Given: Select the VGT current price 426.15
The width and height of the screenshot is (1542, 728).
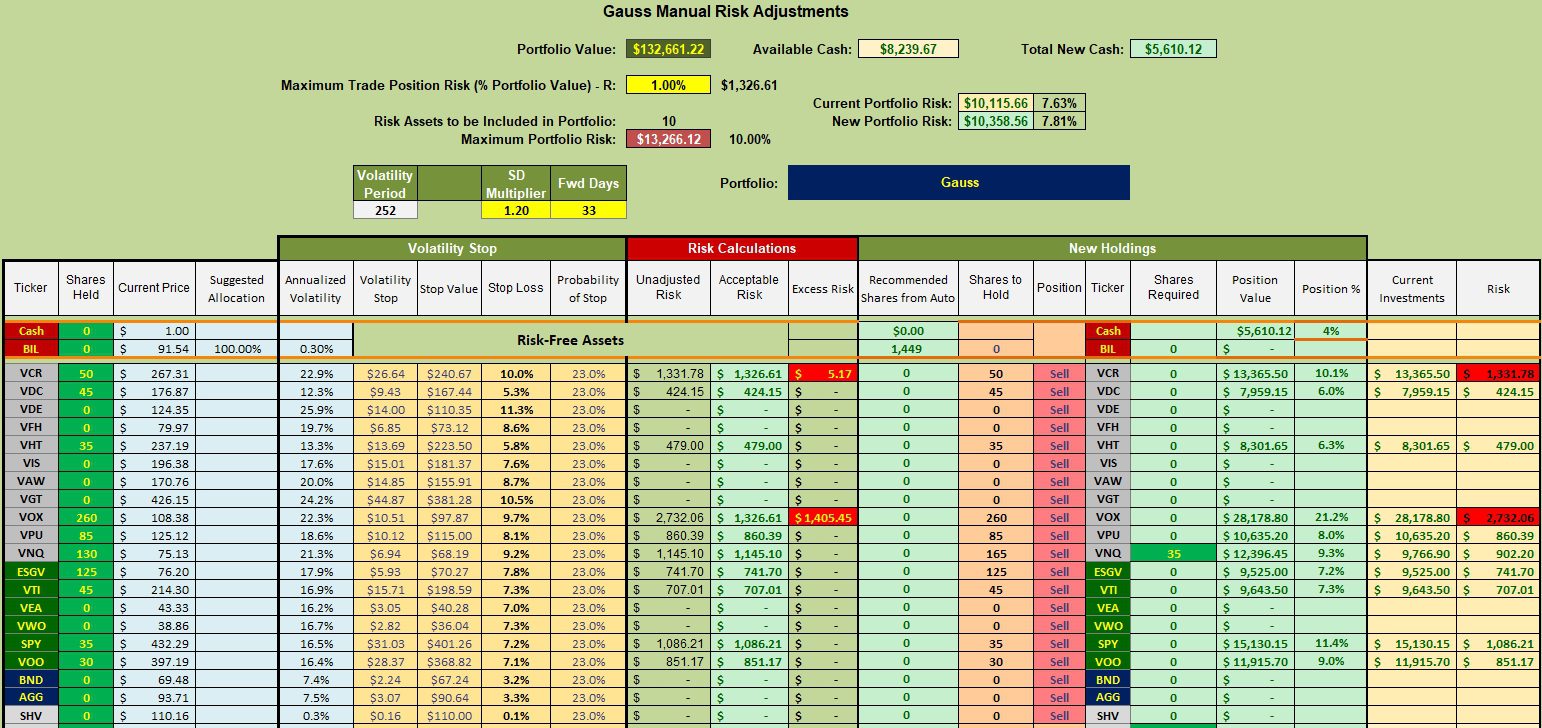Looking at the screenshot, I should pyautogui.click(x=153, y=499).
